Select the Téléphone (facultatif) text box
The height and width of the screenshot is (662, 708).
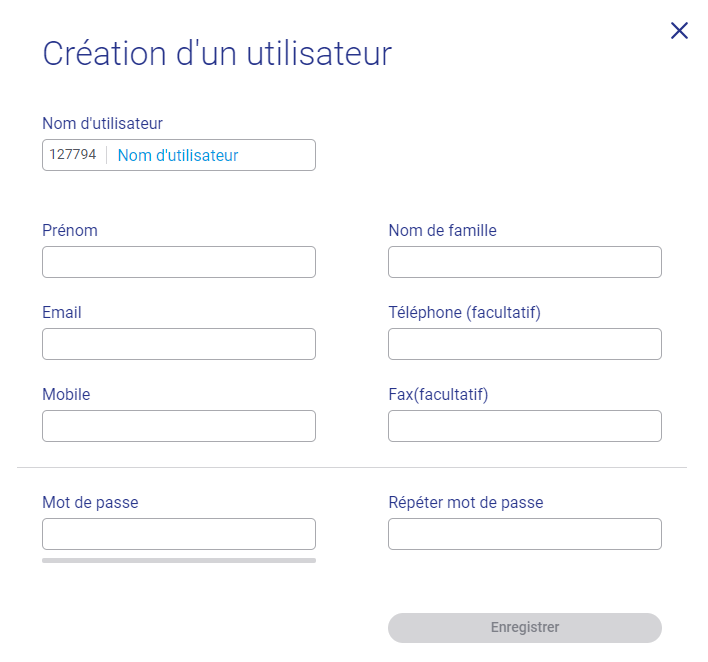(x=525, y=344)
